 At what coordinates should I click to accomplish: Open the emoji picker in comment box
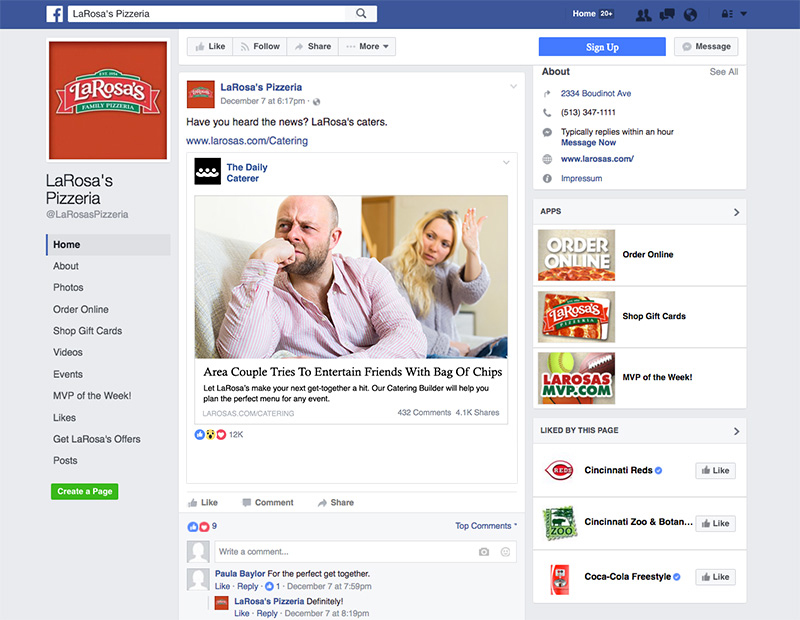505,552
